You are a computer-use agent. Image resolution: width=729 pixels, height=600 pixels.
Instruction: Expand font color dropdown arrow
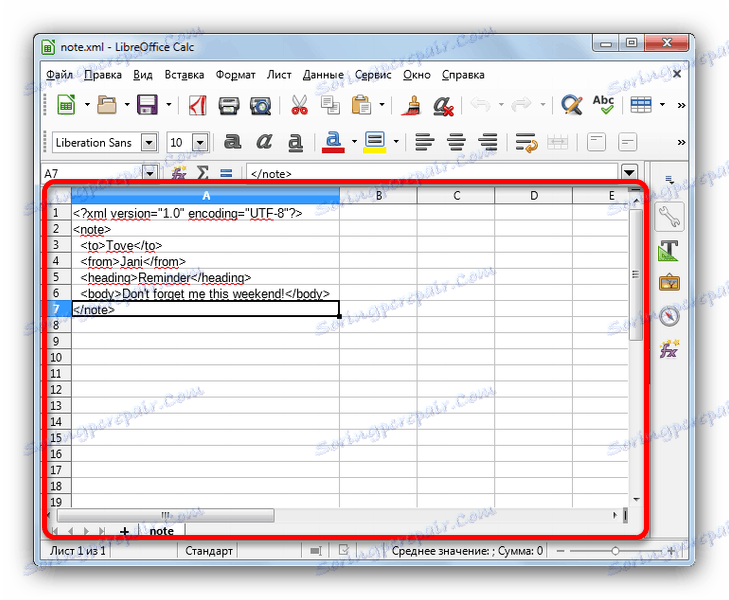tap(354, 141)
